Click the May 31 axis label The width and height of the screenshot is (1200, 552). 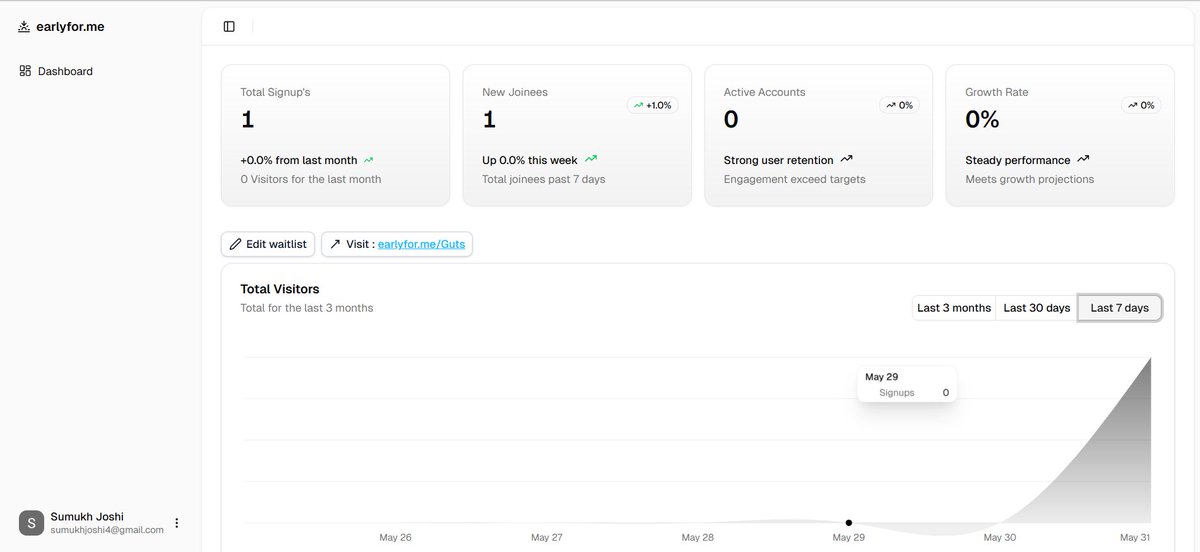coord(1134,538)
